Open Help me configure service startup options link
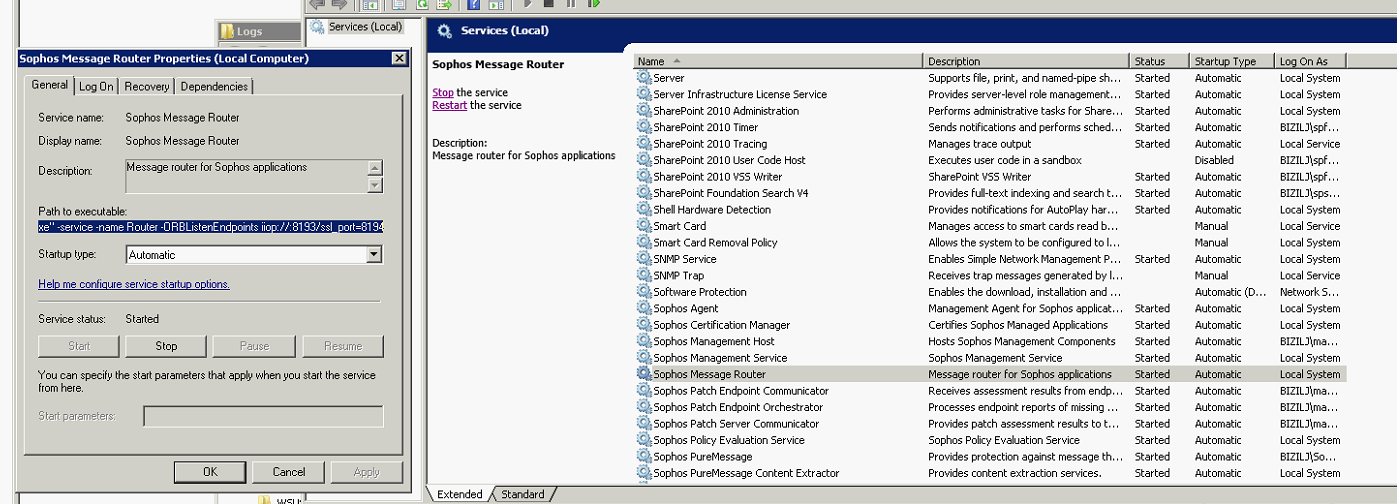Viewport: 1397px width, 504px height. point(134,284)
